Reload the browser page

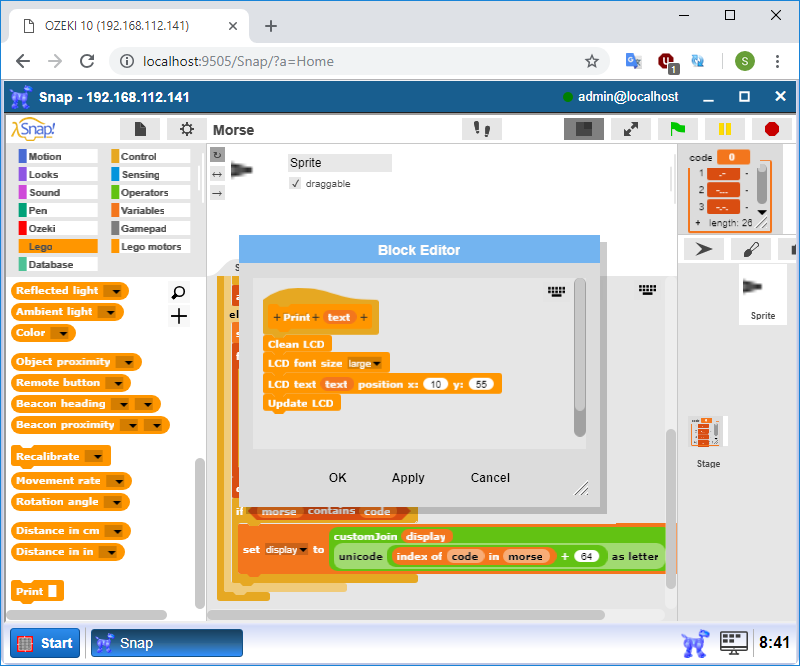[87, 61]
